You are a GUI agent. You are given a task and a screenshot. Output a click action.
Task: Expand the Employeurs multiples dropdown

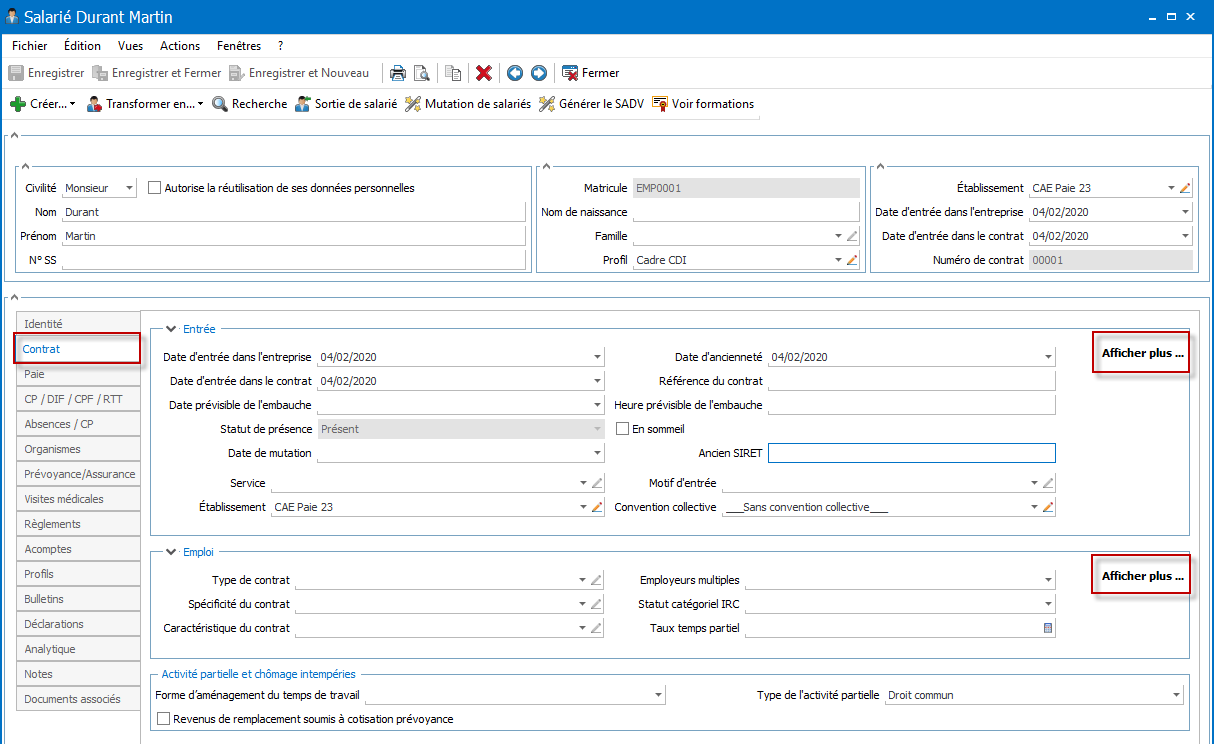pyautogui.click(x=1048, y=580)
